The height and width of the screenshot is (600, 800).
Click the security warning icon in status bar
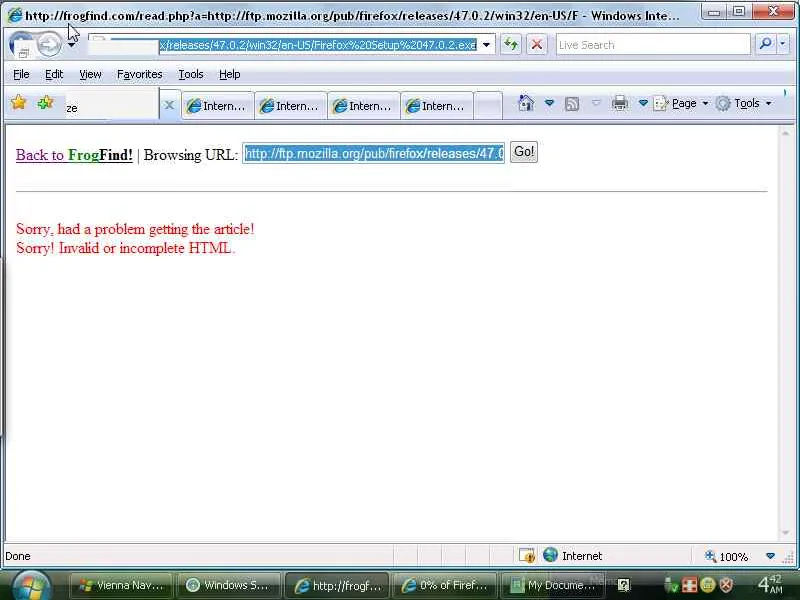pyautogui.click(x=527, y=556)
